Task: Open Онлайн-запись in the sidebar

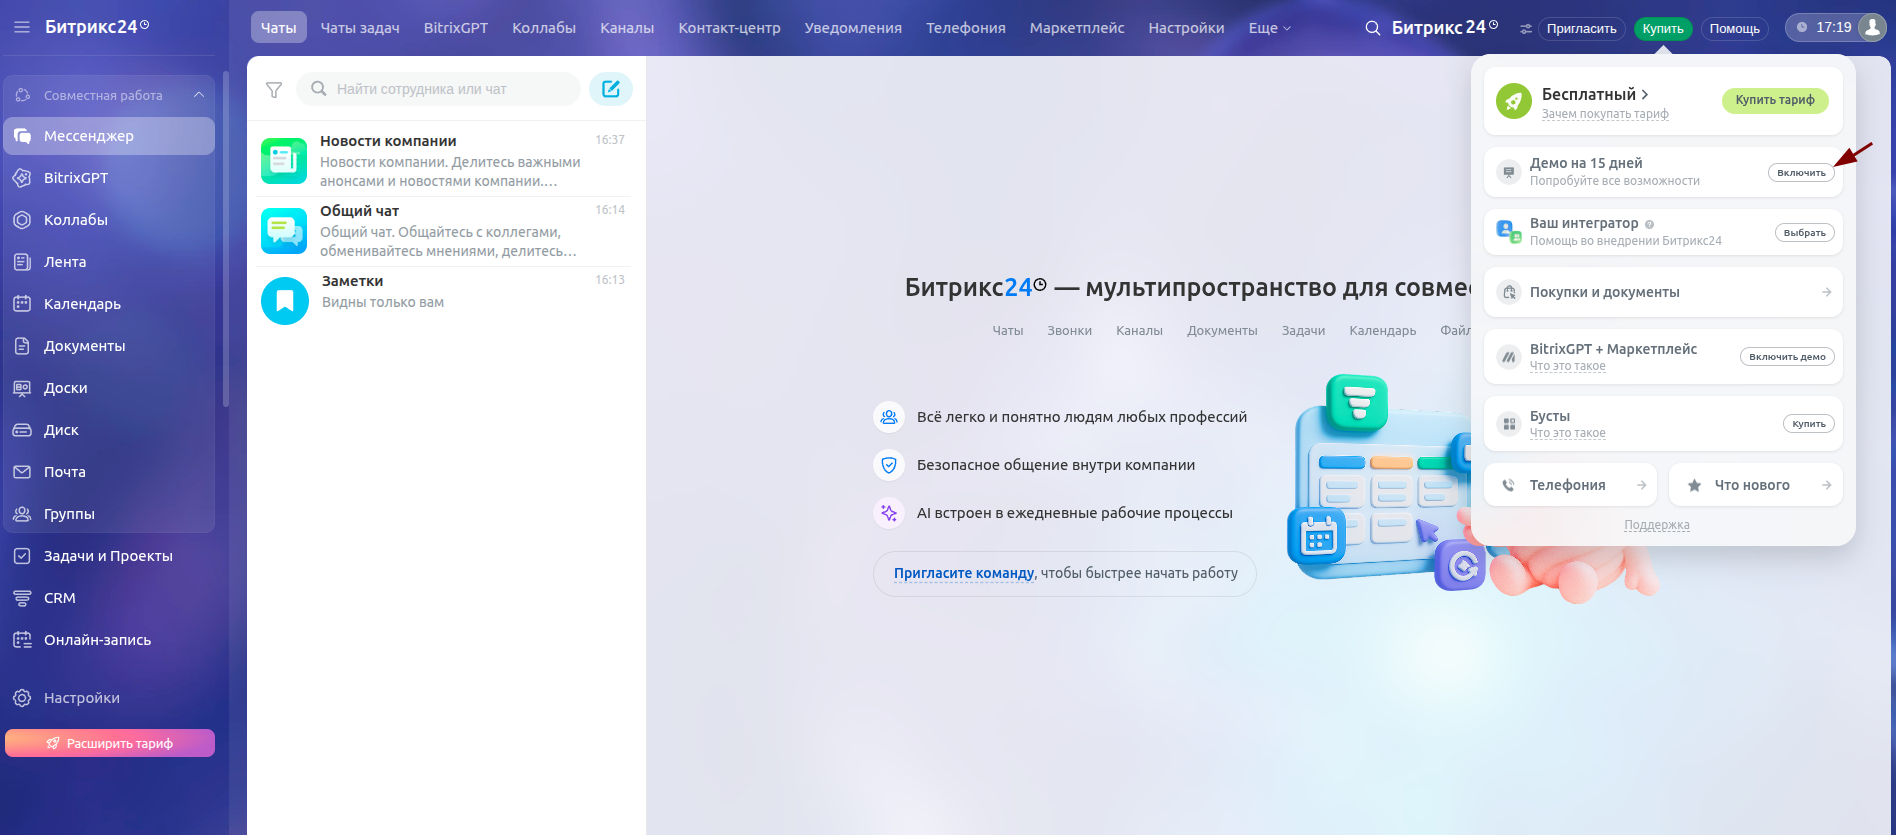Action: pos(109,640)
